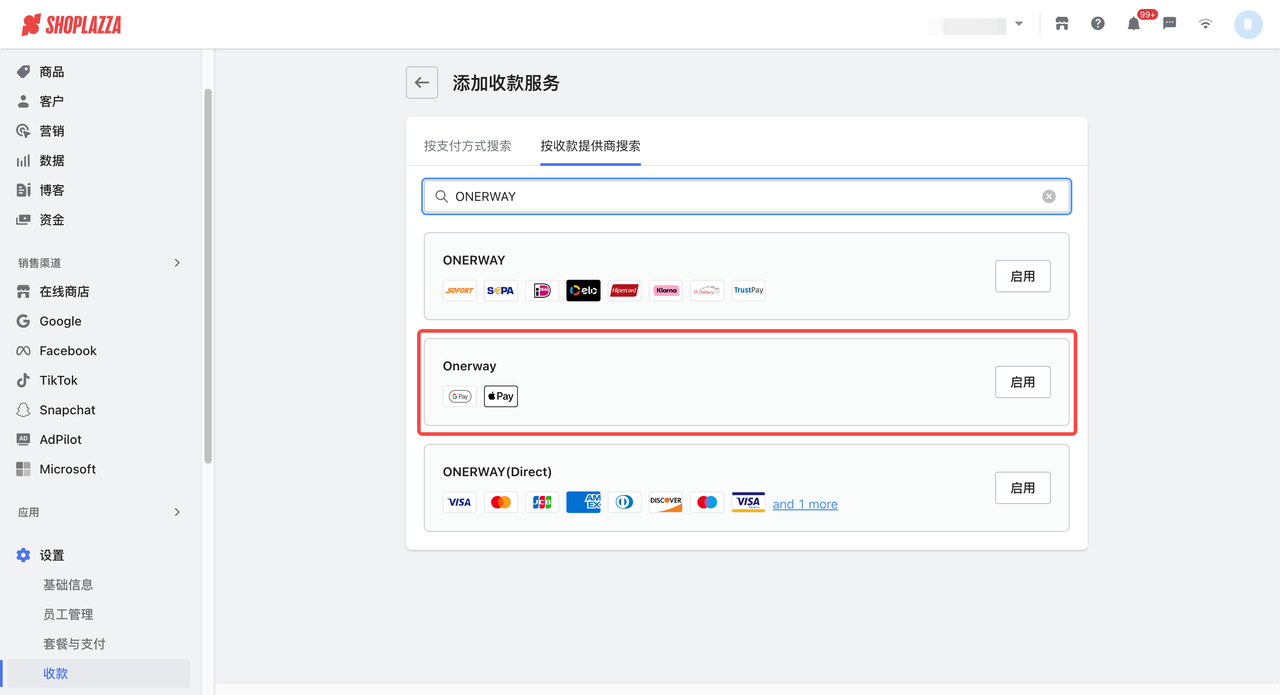Click the Shoplazza logo

(70, 23)
